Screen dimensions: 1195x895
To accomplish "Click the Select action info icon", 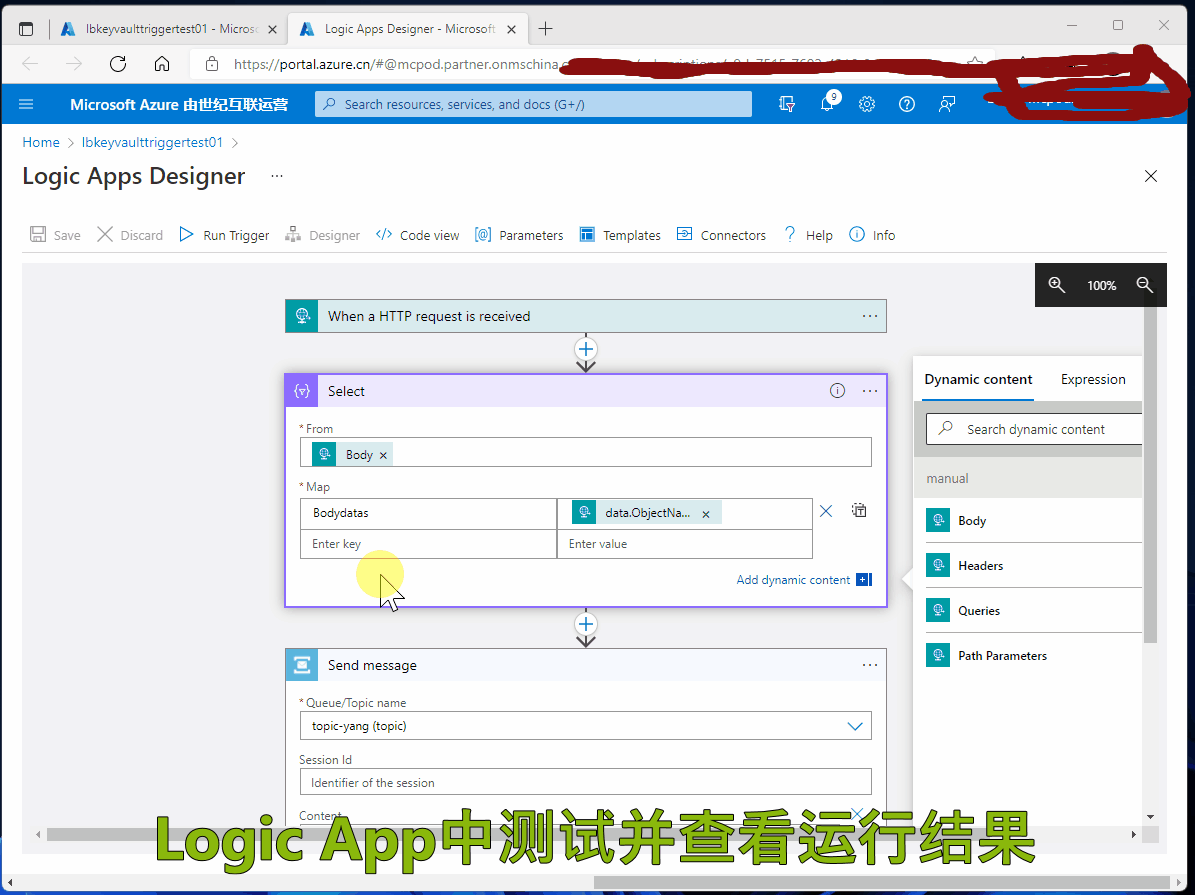I will coord(838,391).
